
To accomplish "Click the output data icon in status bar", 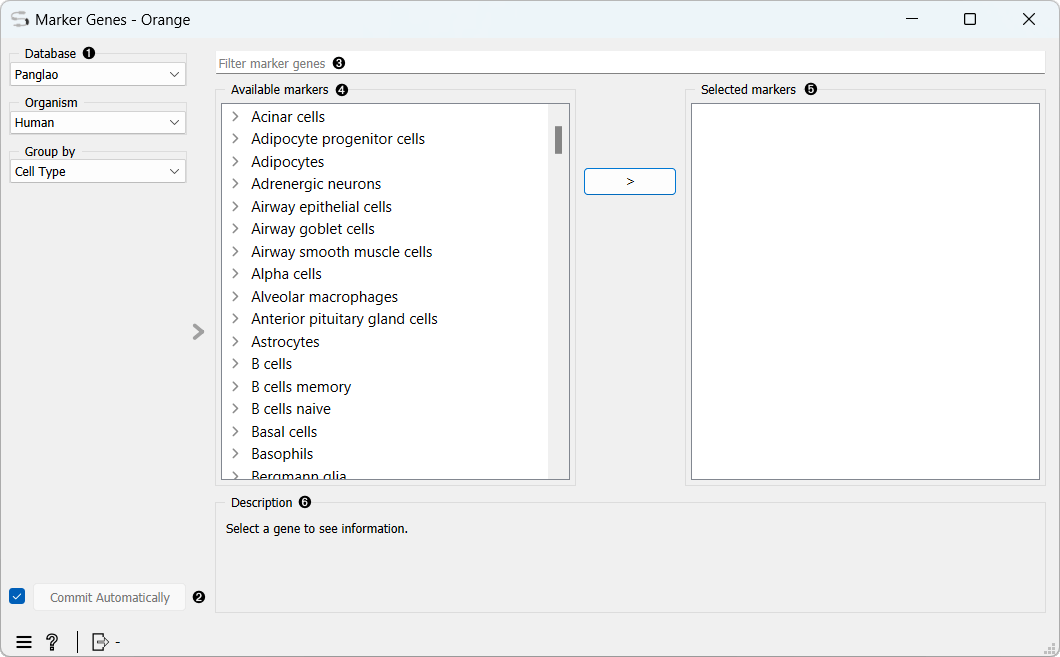I will [100, 642].
